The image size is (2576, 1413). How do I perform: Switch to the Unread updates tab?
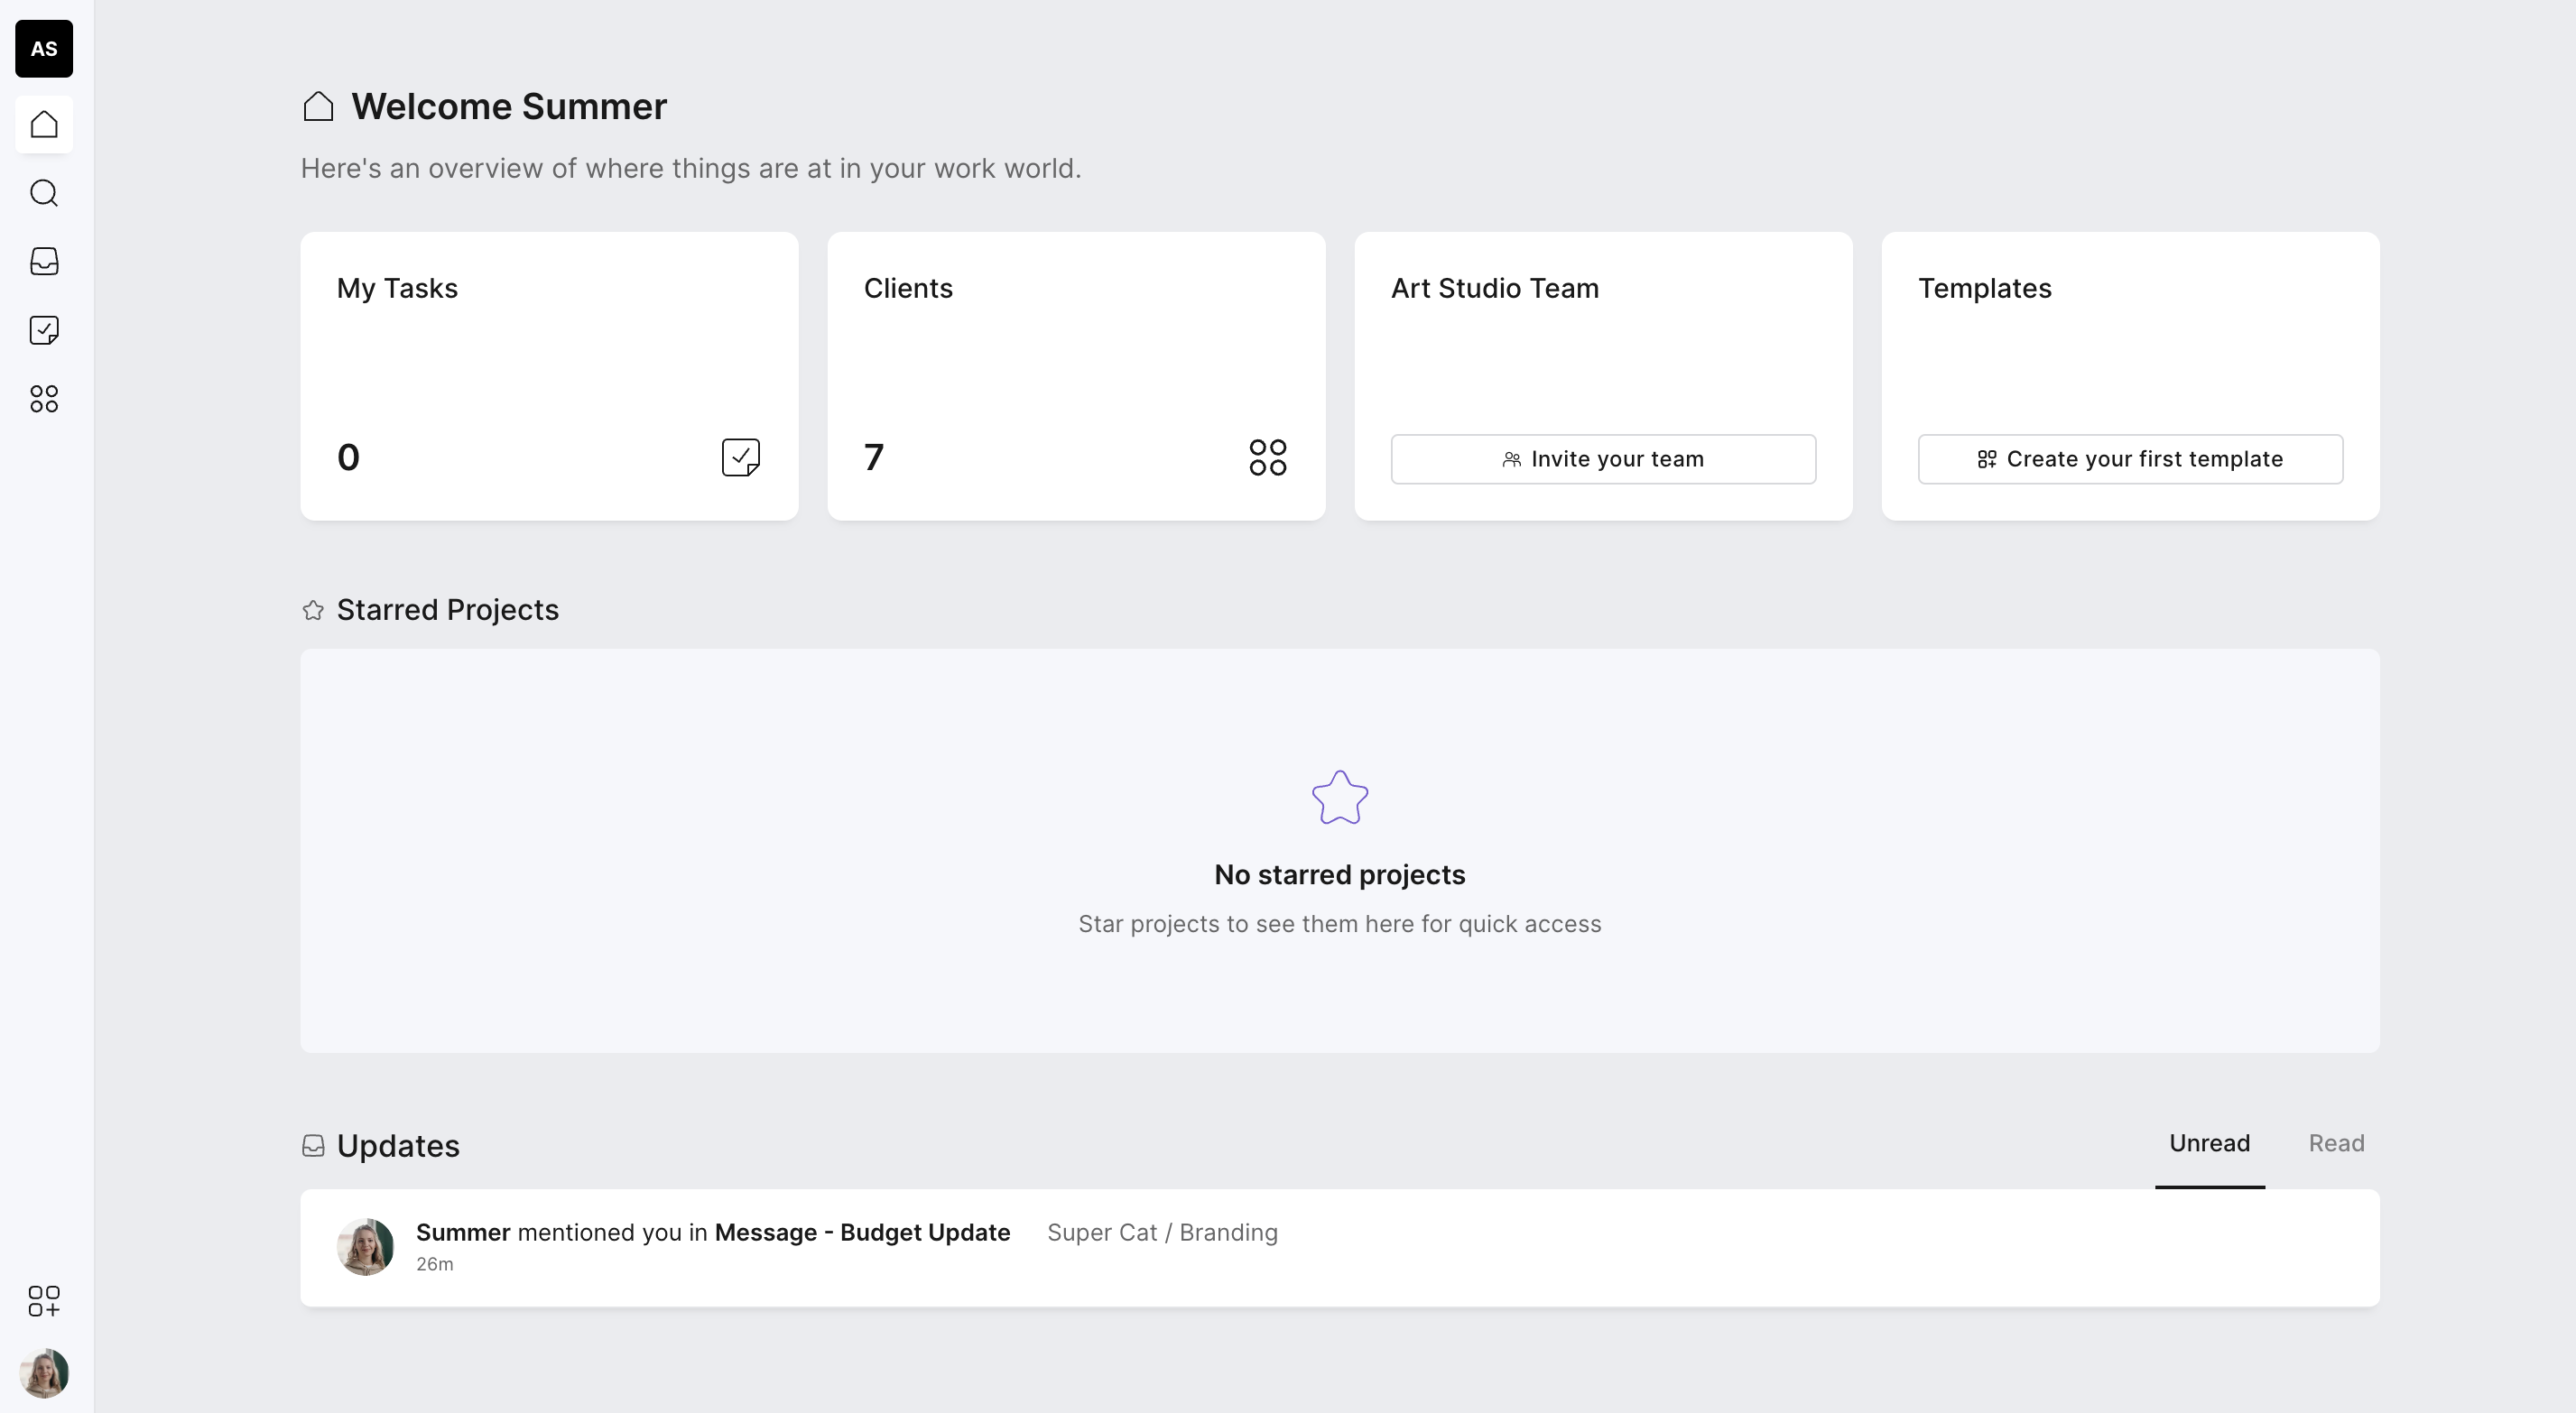tap(2208, 1143)
